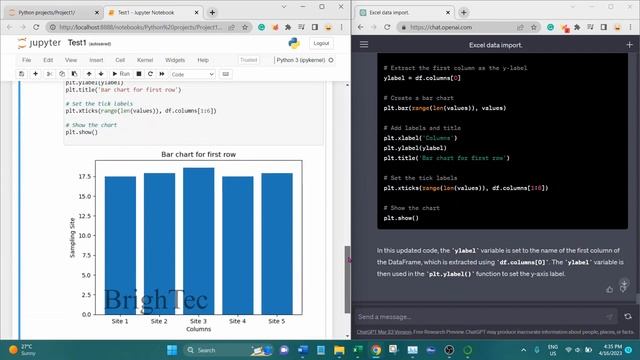Open Windows Start menu
The width and height of the screenshot is (640, 360).
pyautogui.click(x=172, y=350)
